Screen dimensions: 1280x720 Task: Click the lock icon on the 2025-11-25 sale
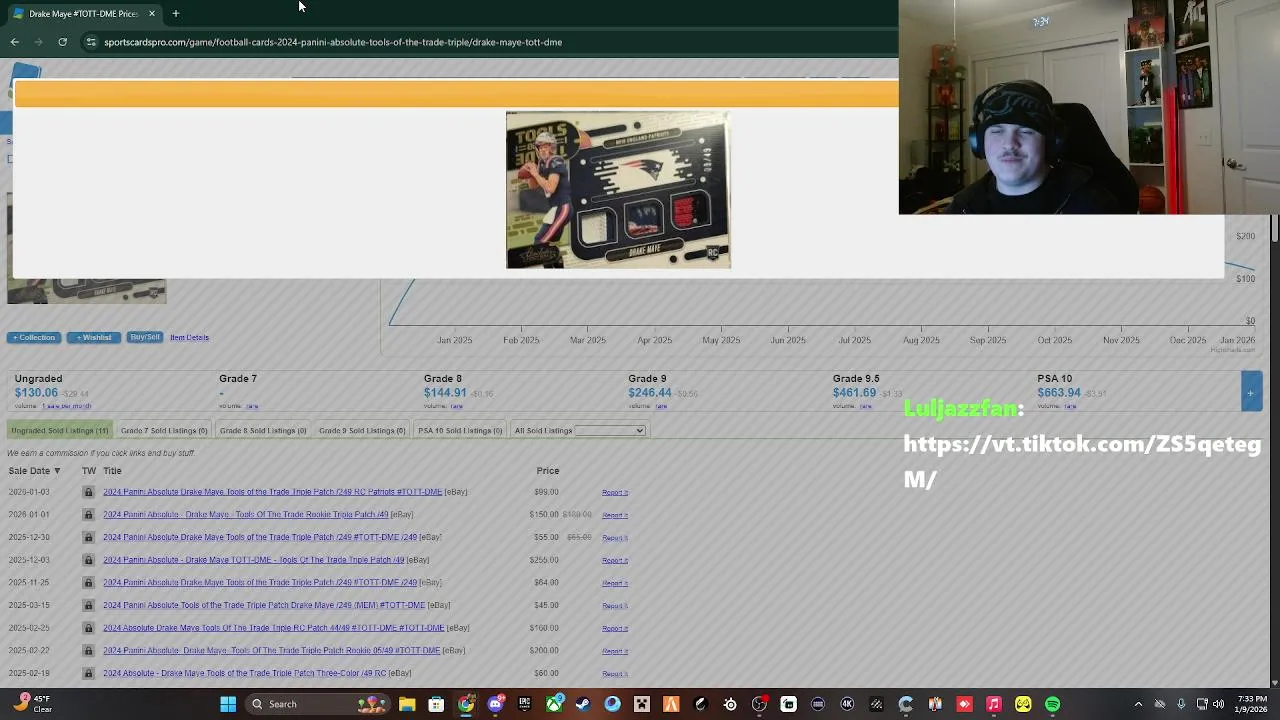point(88,583)
